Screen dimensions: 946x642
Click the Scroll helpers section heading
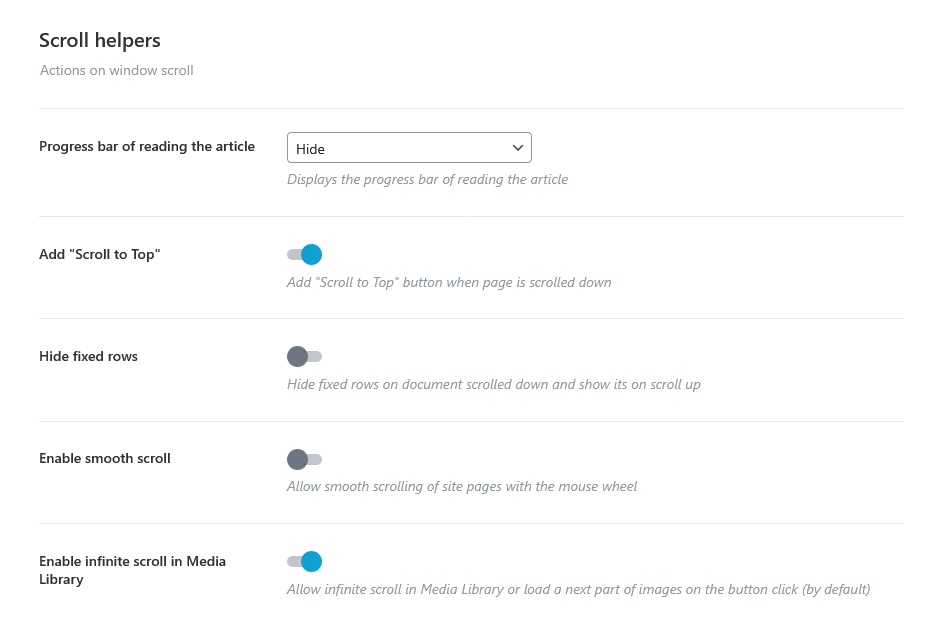(100, 40)
